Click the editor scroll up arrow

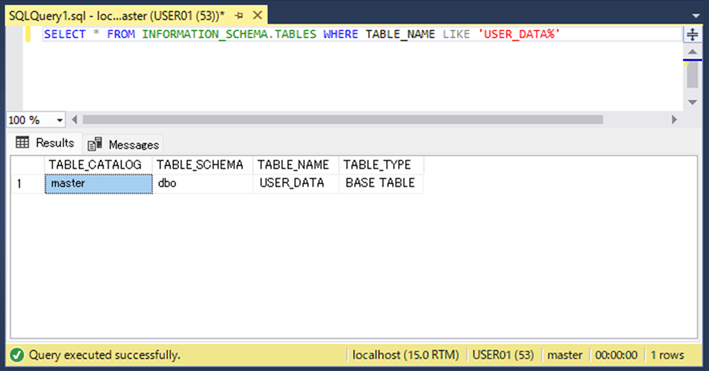tap(692, 52)
